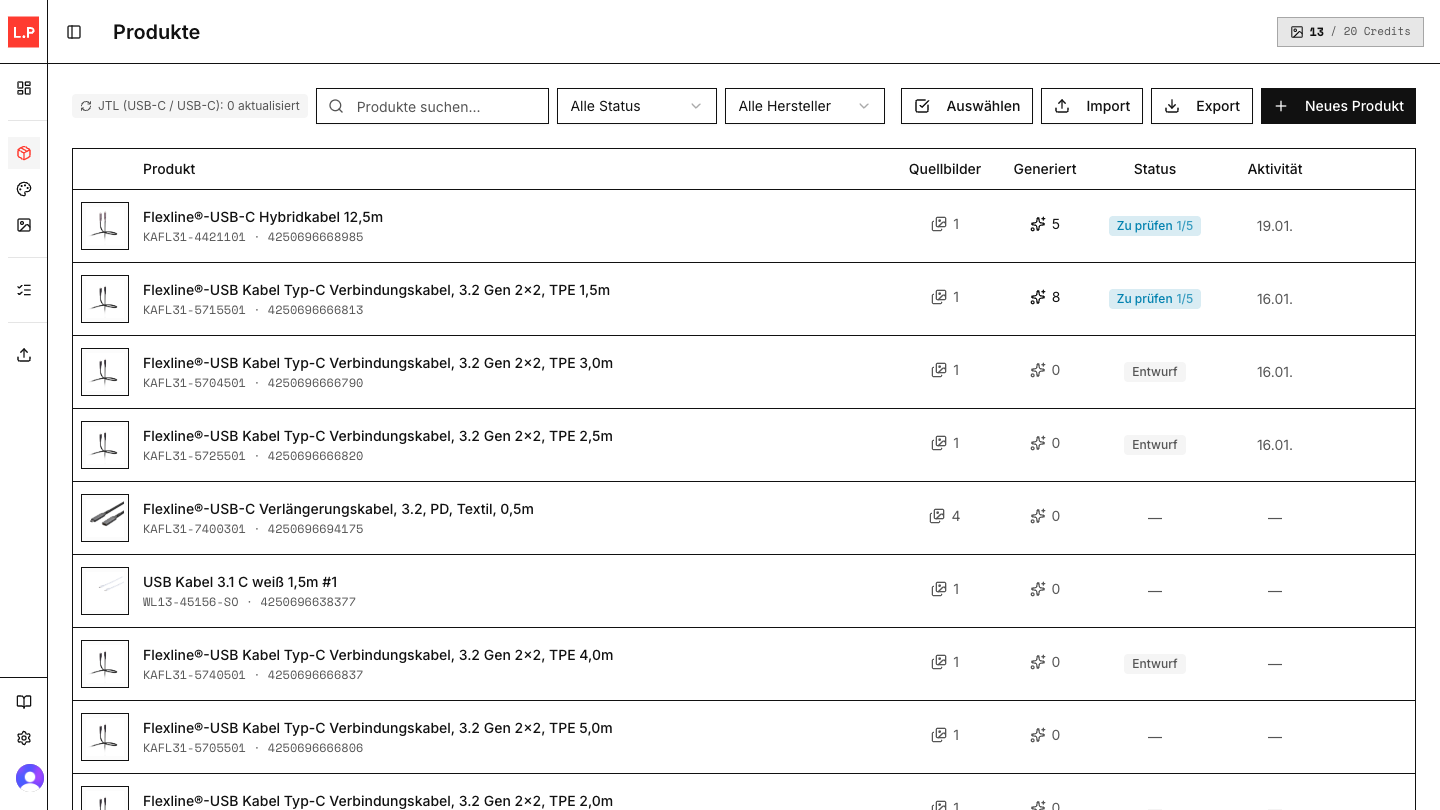The width and height of the screenshot is (1440, 810).
Task: Open Flexline Verbindungskabel TPE 5,0m product name
Action: point(378,728)
